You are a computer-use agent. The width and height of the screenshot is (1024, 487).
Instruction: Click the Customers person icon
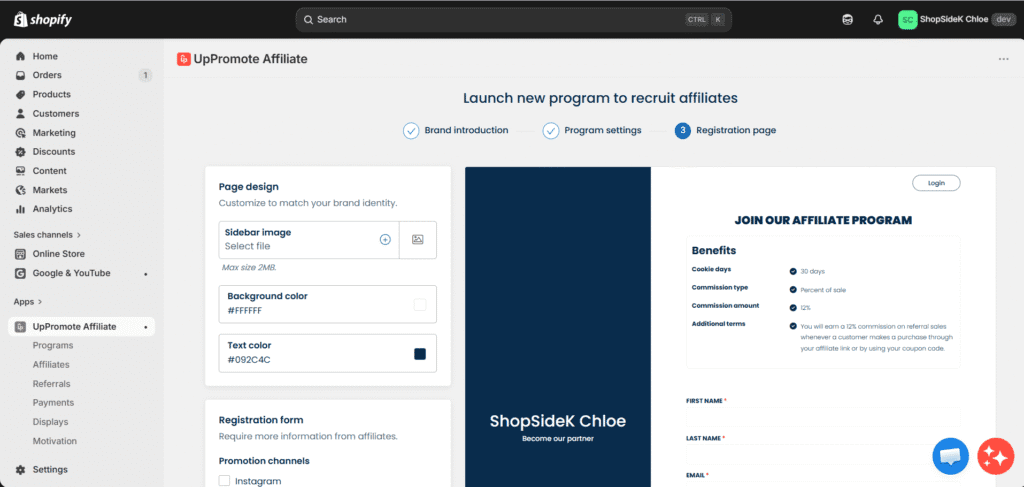point(20,114)
